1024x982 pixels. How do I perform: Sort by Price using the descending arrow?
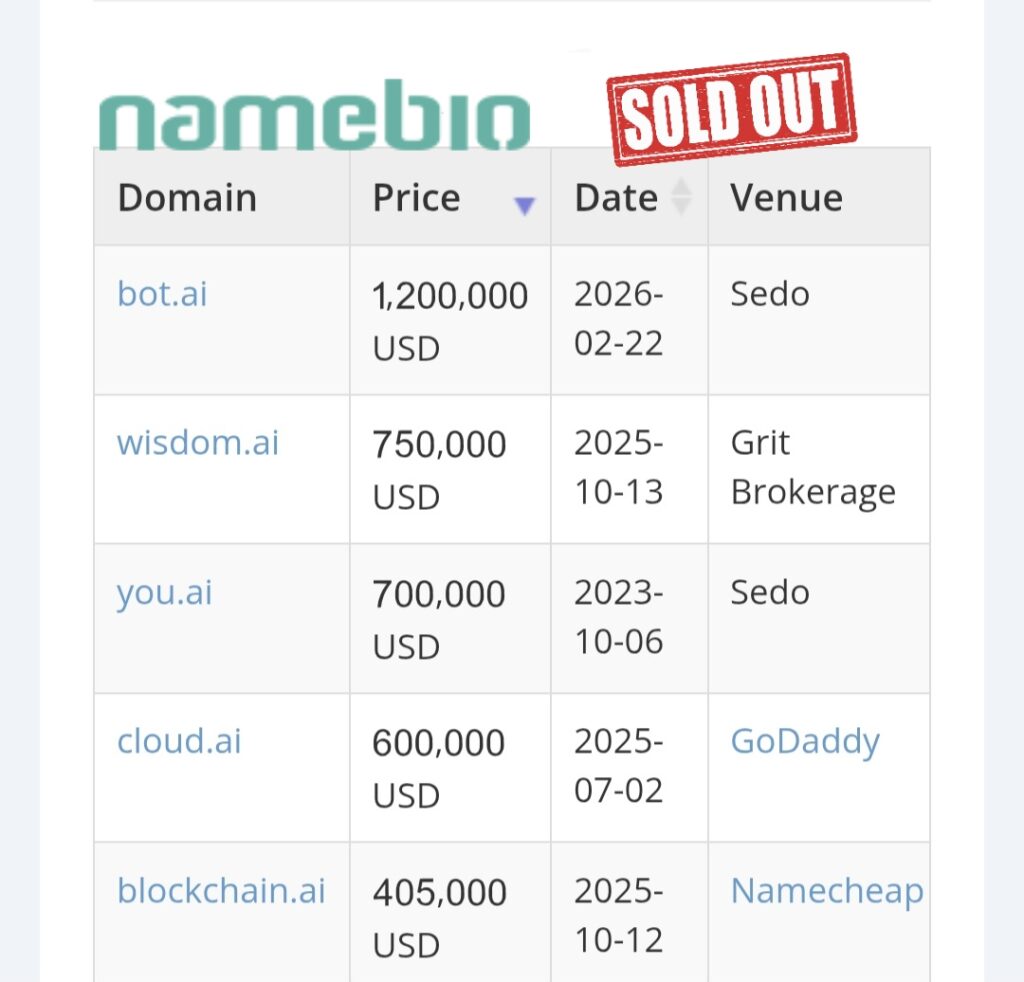[x=524, y=206]
